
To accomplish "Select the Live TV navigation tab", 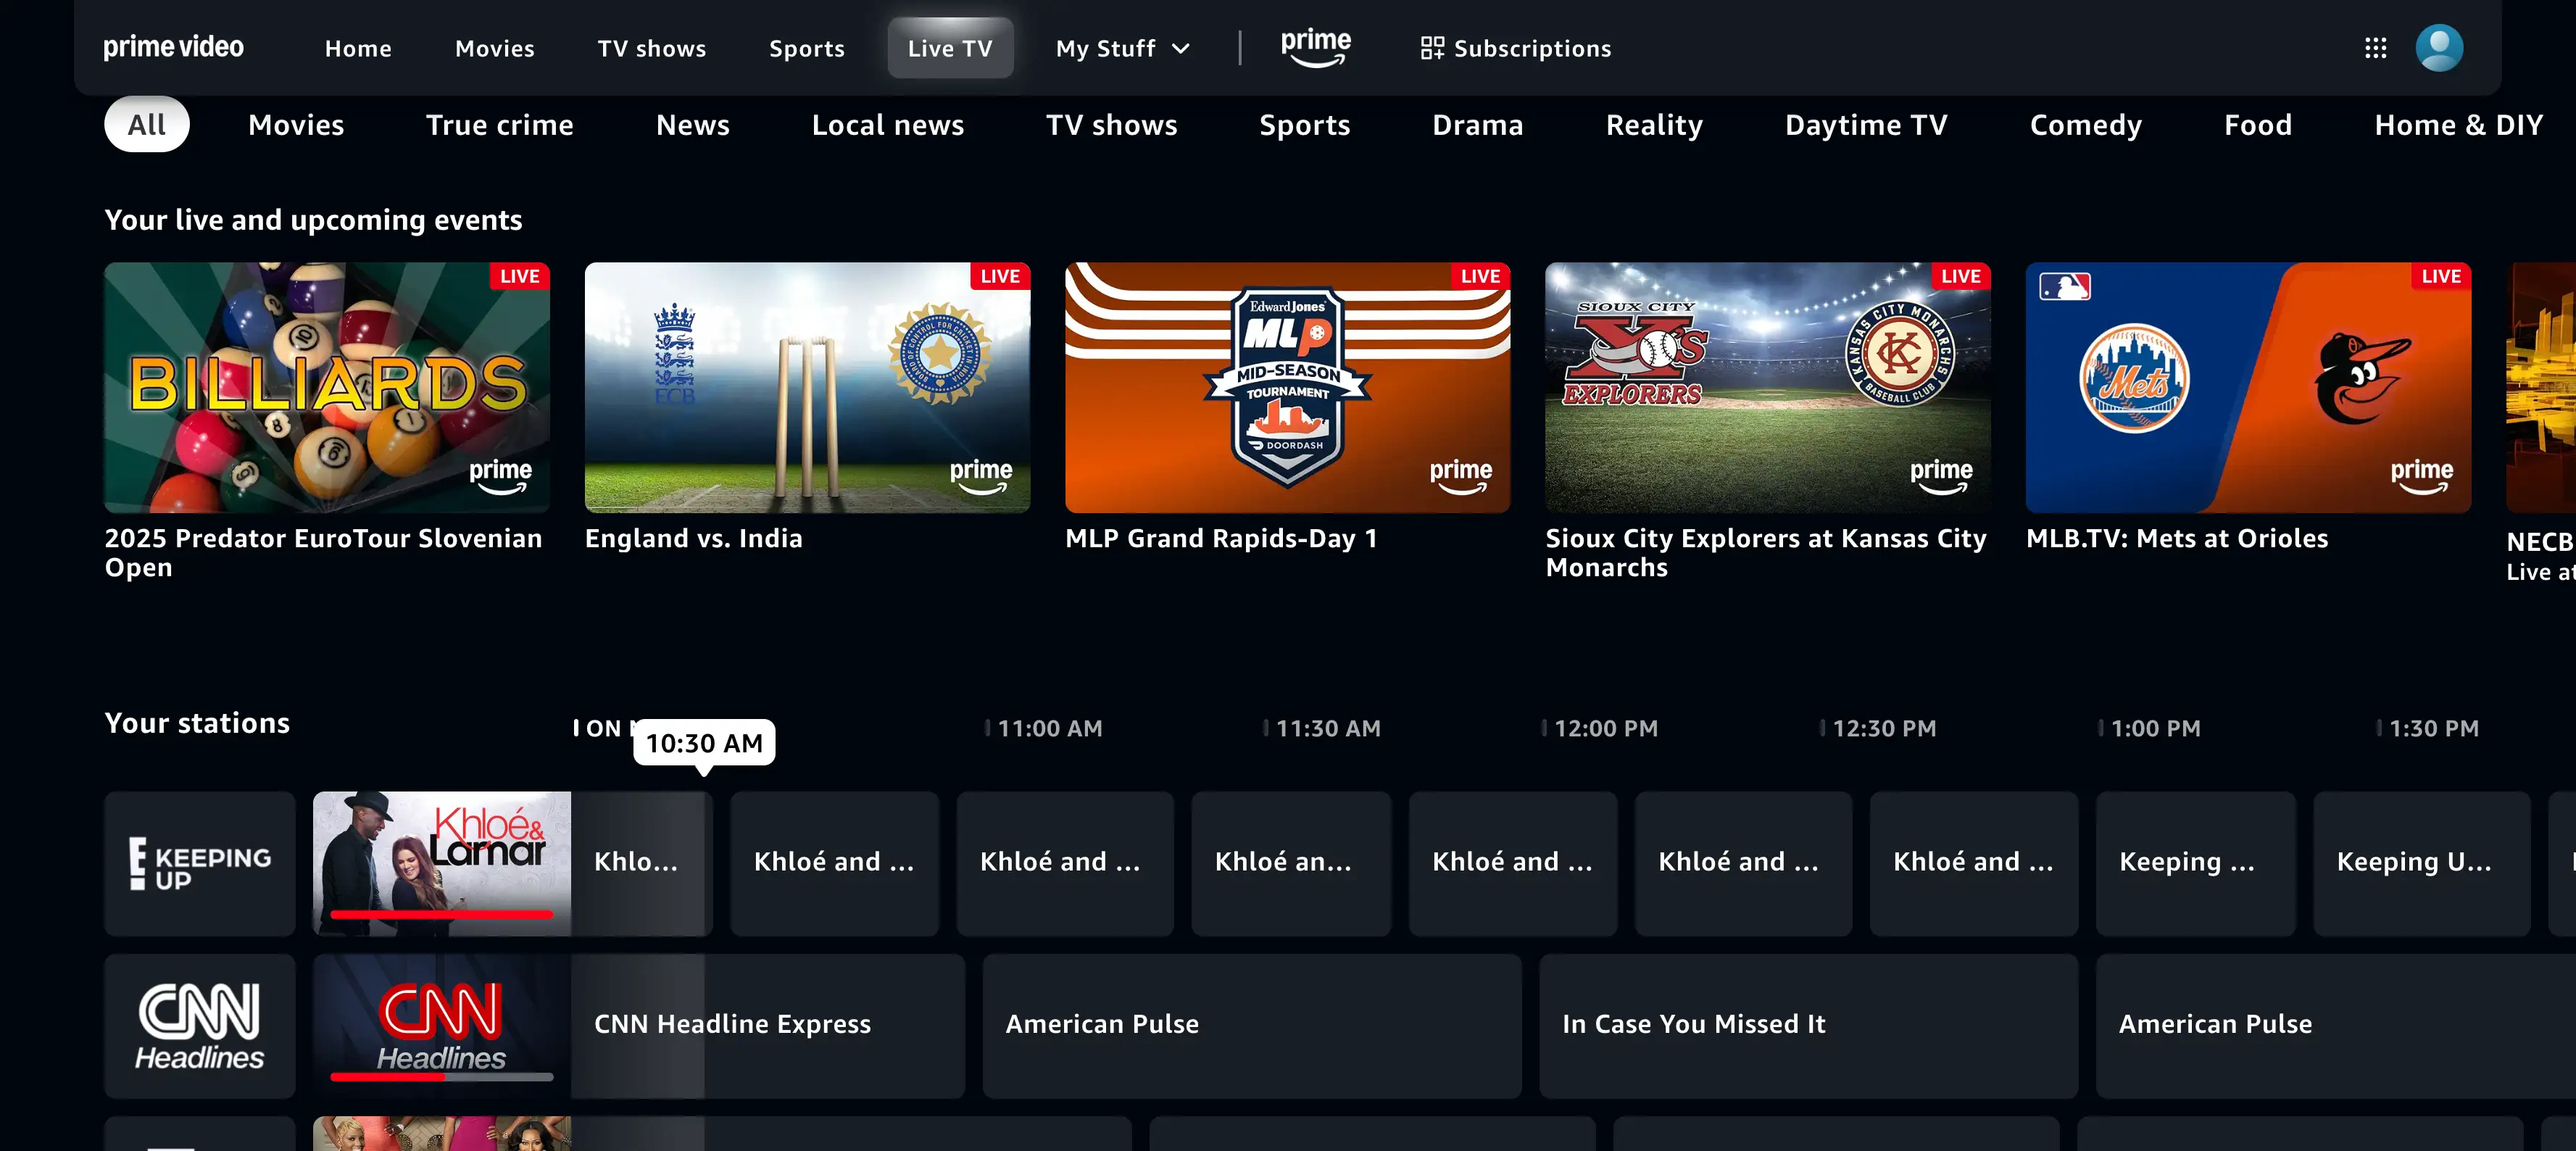I will tap(950, 48).
